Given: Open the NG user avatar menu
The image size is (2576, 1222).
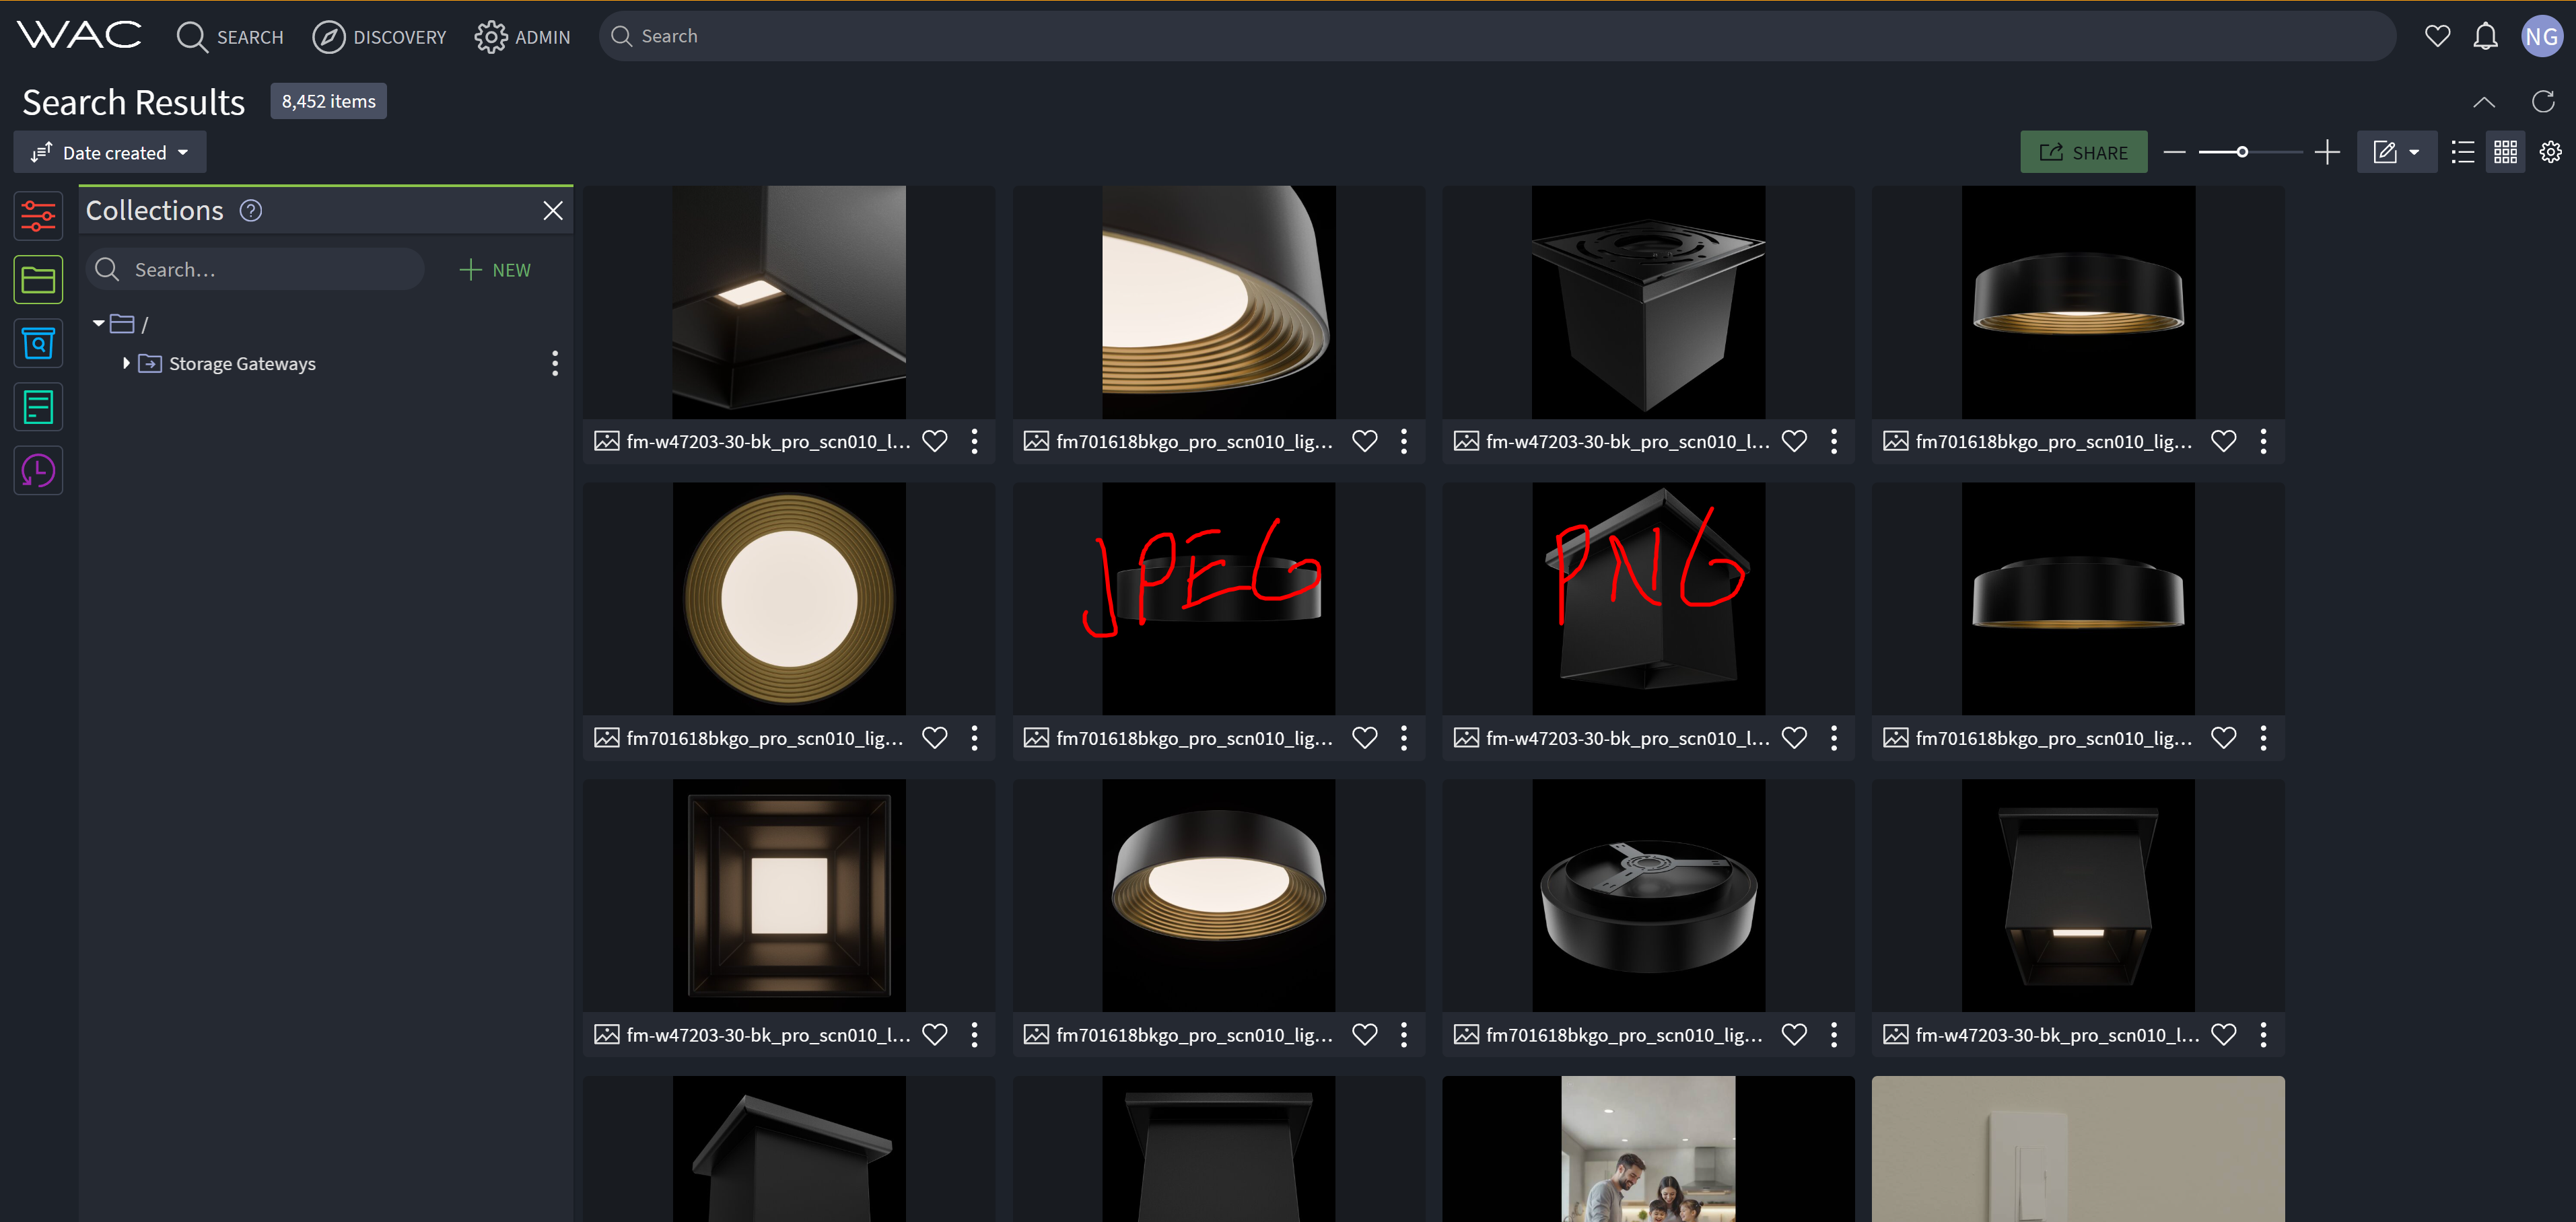Looking at the screenshot, I should click(2541, 36).
